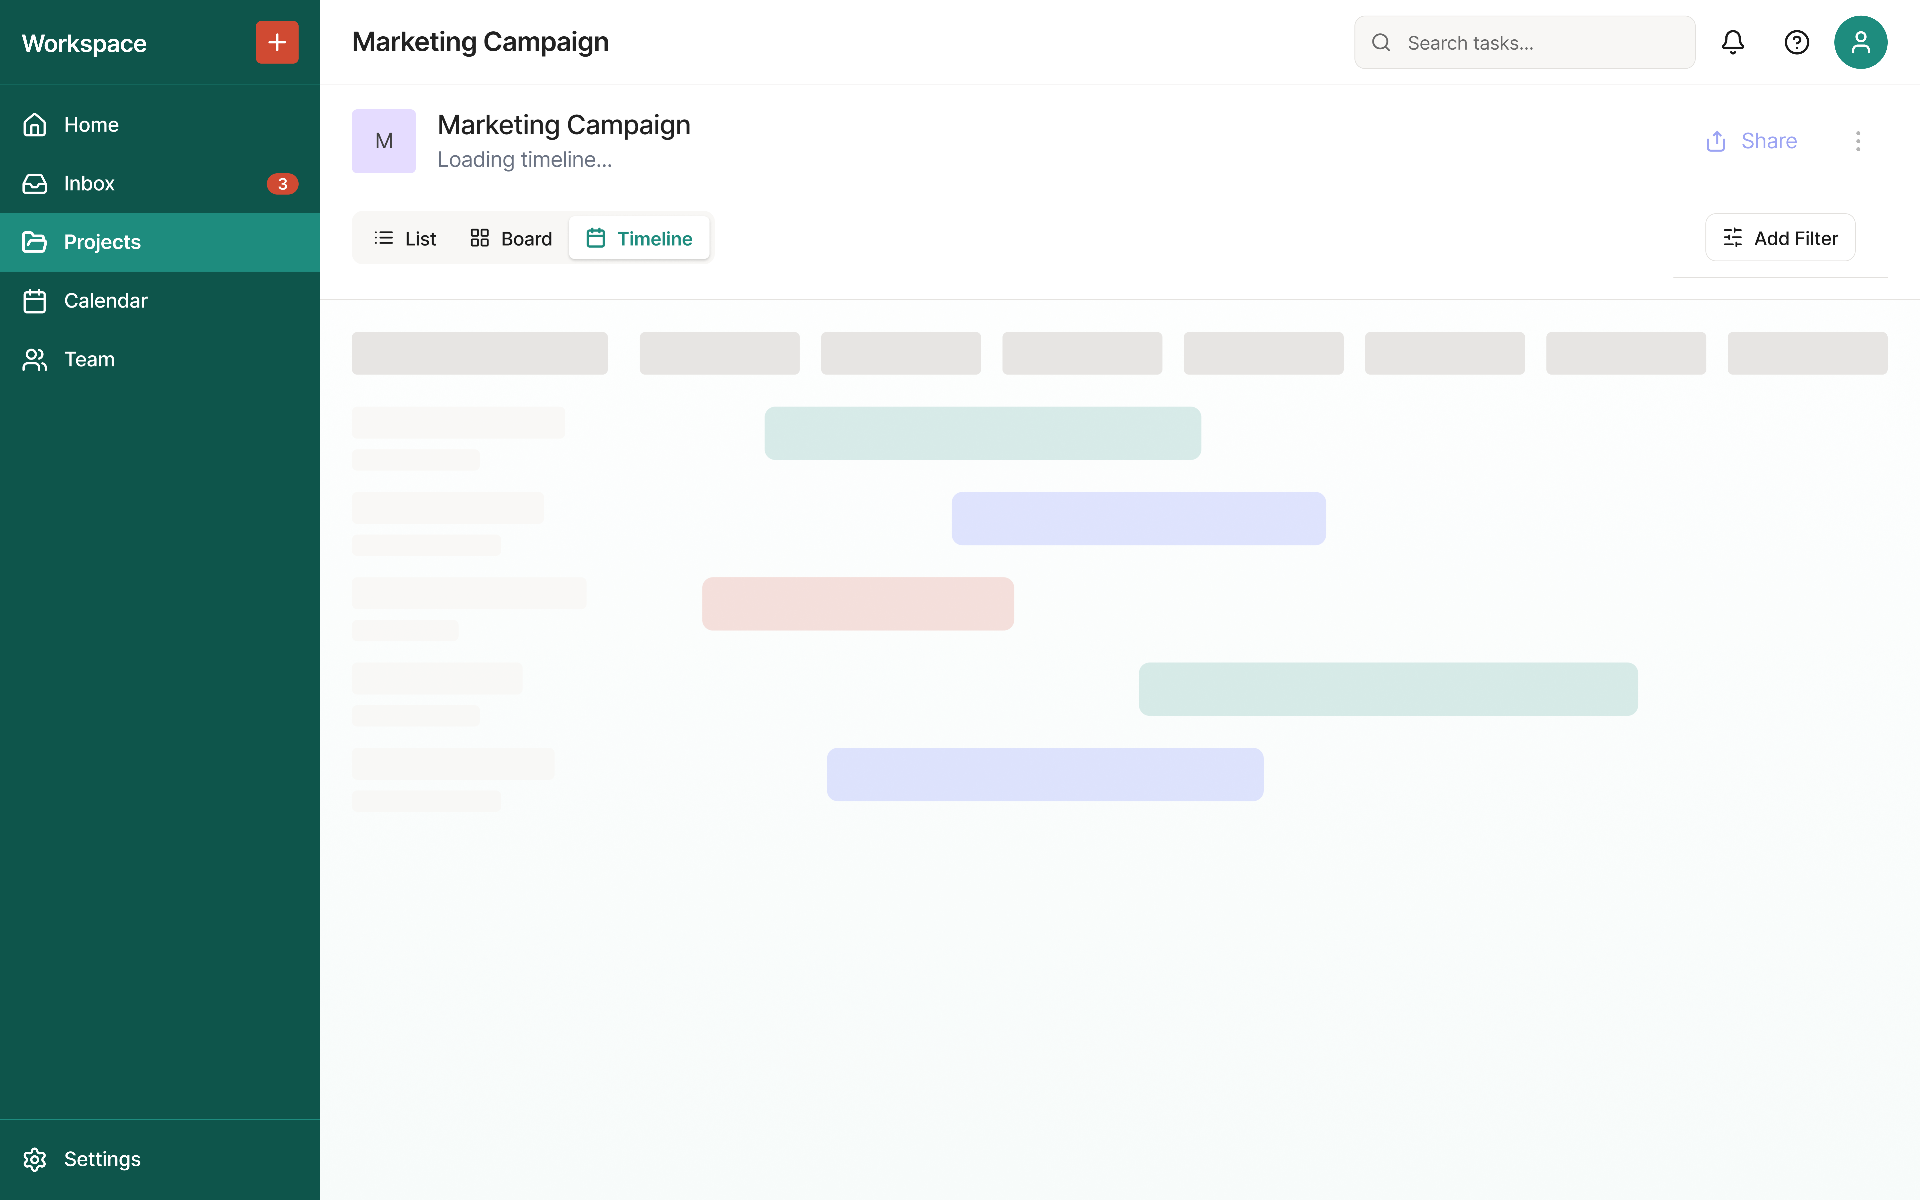Click the Add Filter button
1920x1200 pixels.
coord(1780,238)
